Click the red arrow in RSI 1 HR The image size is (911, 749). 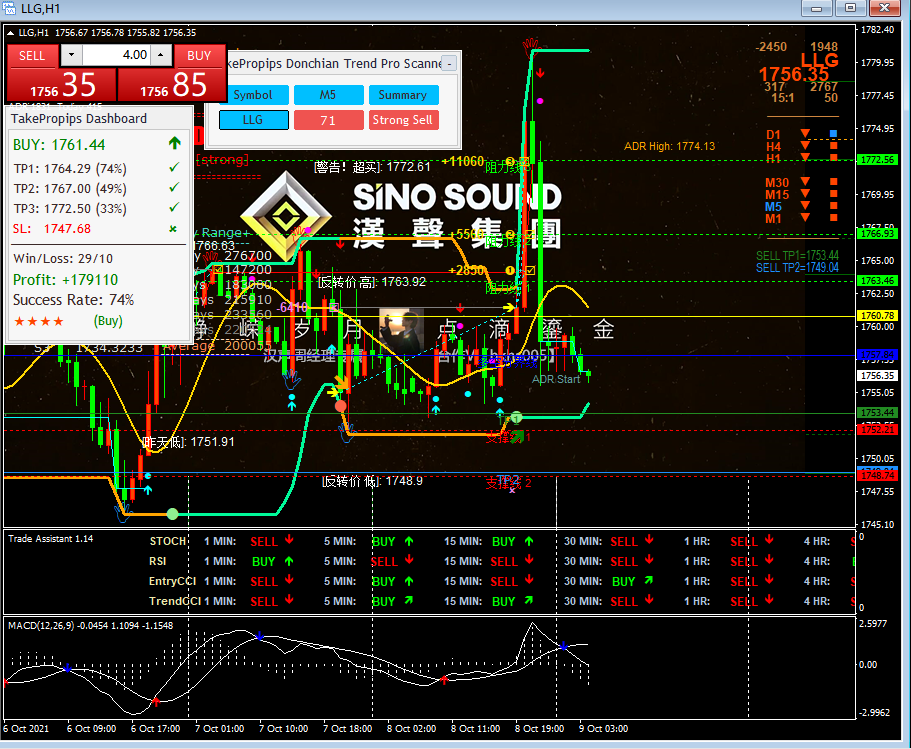pyautogui.click(x=769, y=560)
